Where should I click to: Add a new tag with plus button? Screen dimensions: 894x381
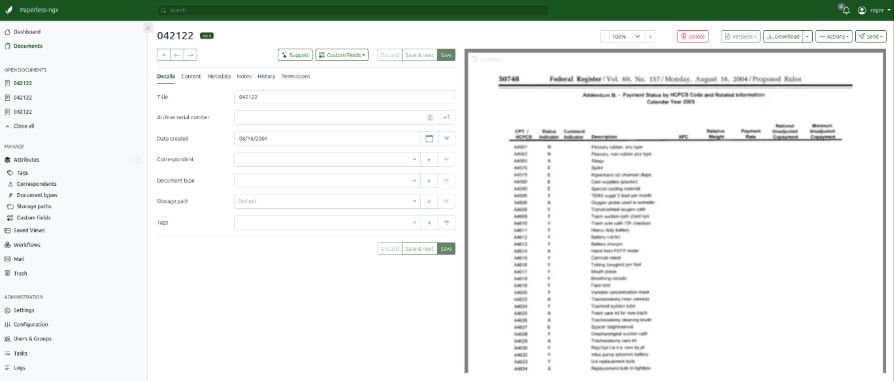pyautogui.click(x=429, y=222)
